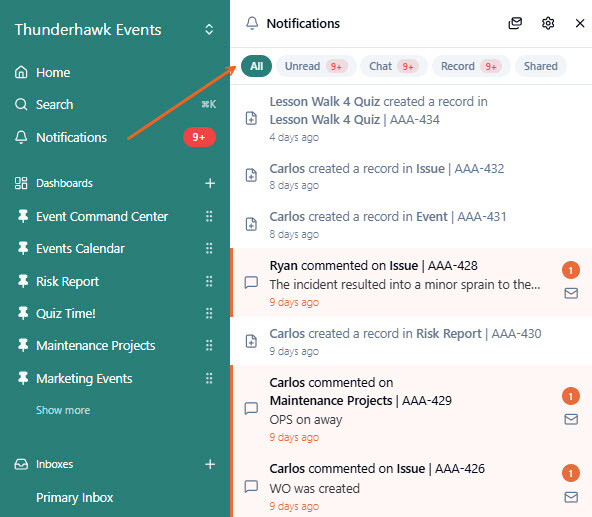This screenshot has height=517, width=592.
Task: Open Event Command Center dashboard
Action: coord(102,216)
